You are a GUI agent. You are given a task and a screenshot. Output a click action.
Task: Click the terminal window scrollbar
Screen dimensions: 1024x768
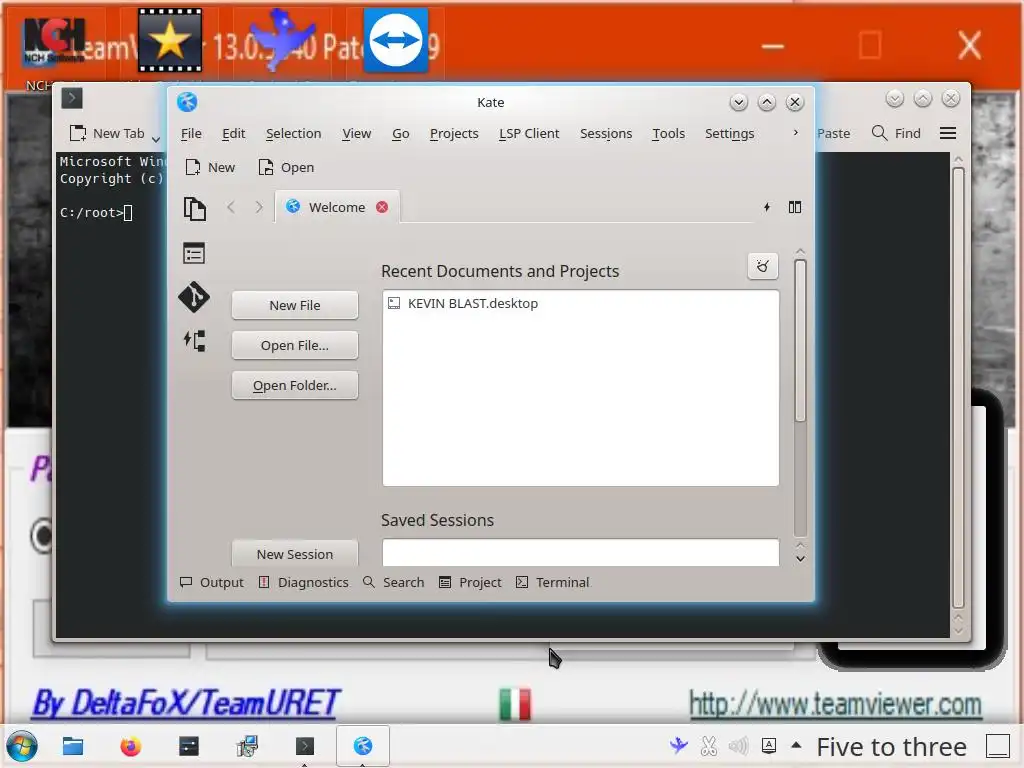[x=958, y=388]
